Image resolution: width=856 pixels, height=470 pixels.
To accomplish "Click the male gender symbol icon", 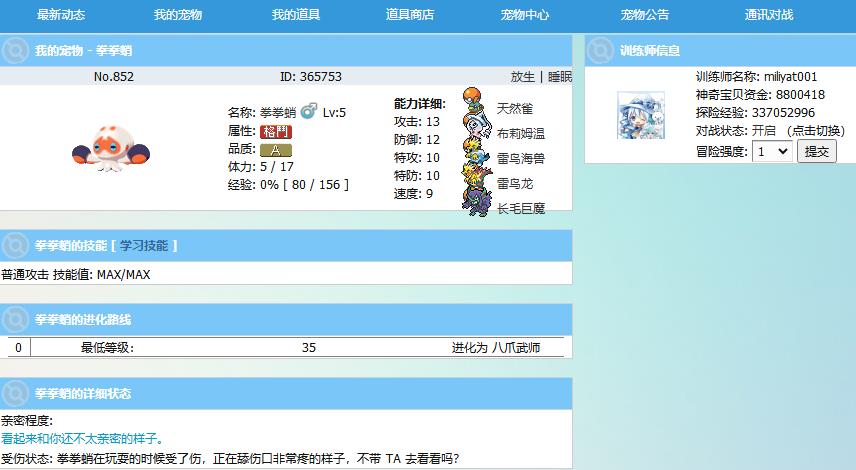I will tap(308, 111).
